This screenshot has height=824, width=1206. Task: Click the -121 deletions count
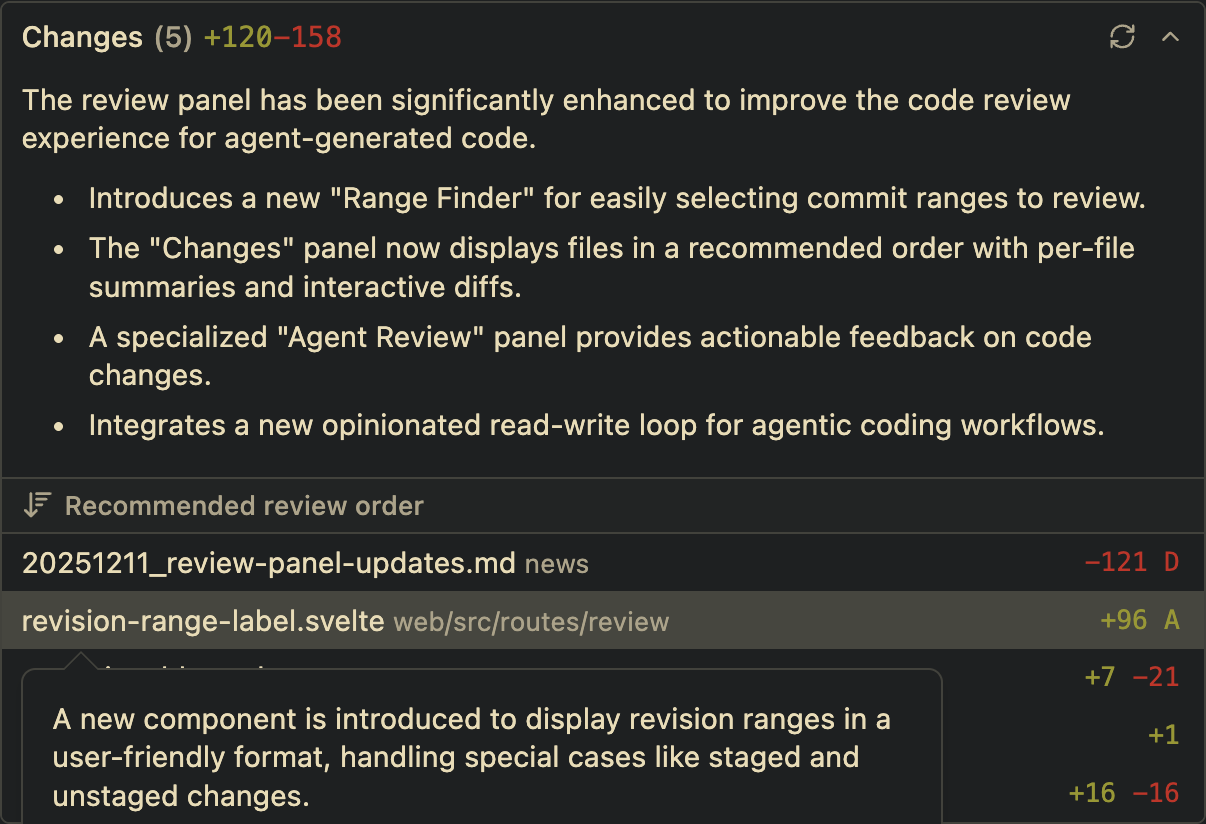pyautogui.click(x=1115, y=562)
